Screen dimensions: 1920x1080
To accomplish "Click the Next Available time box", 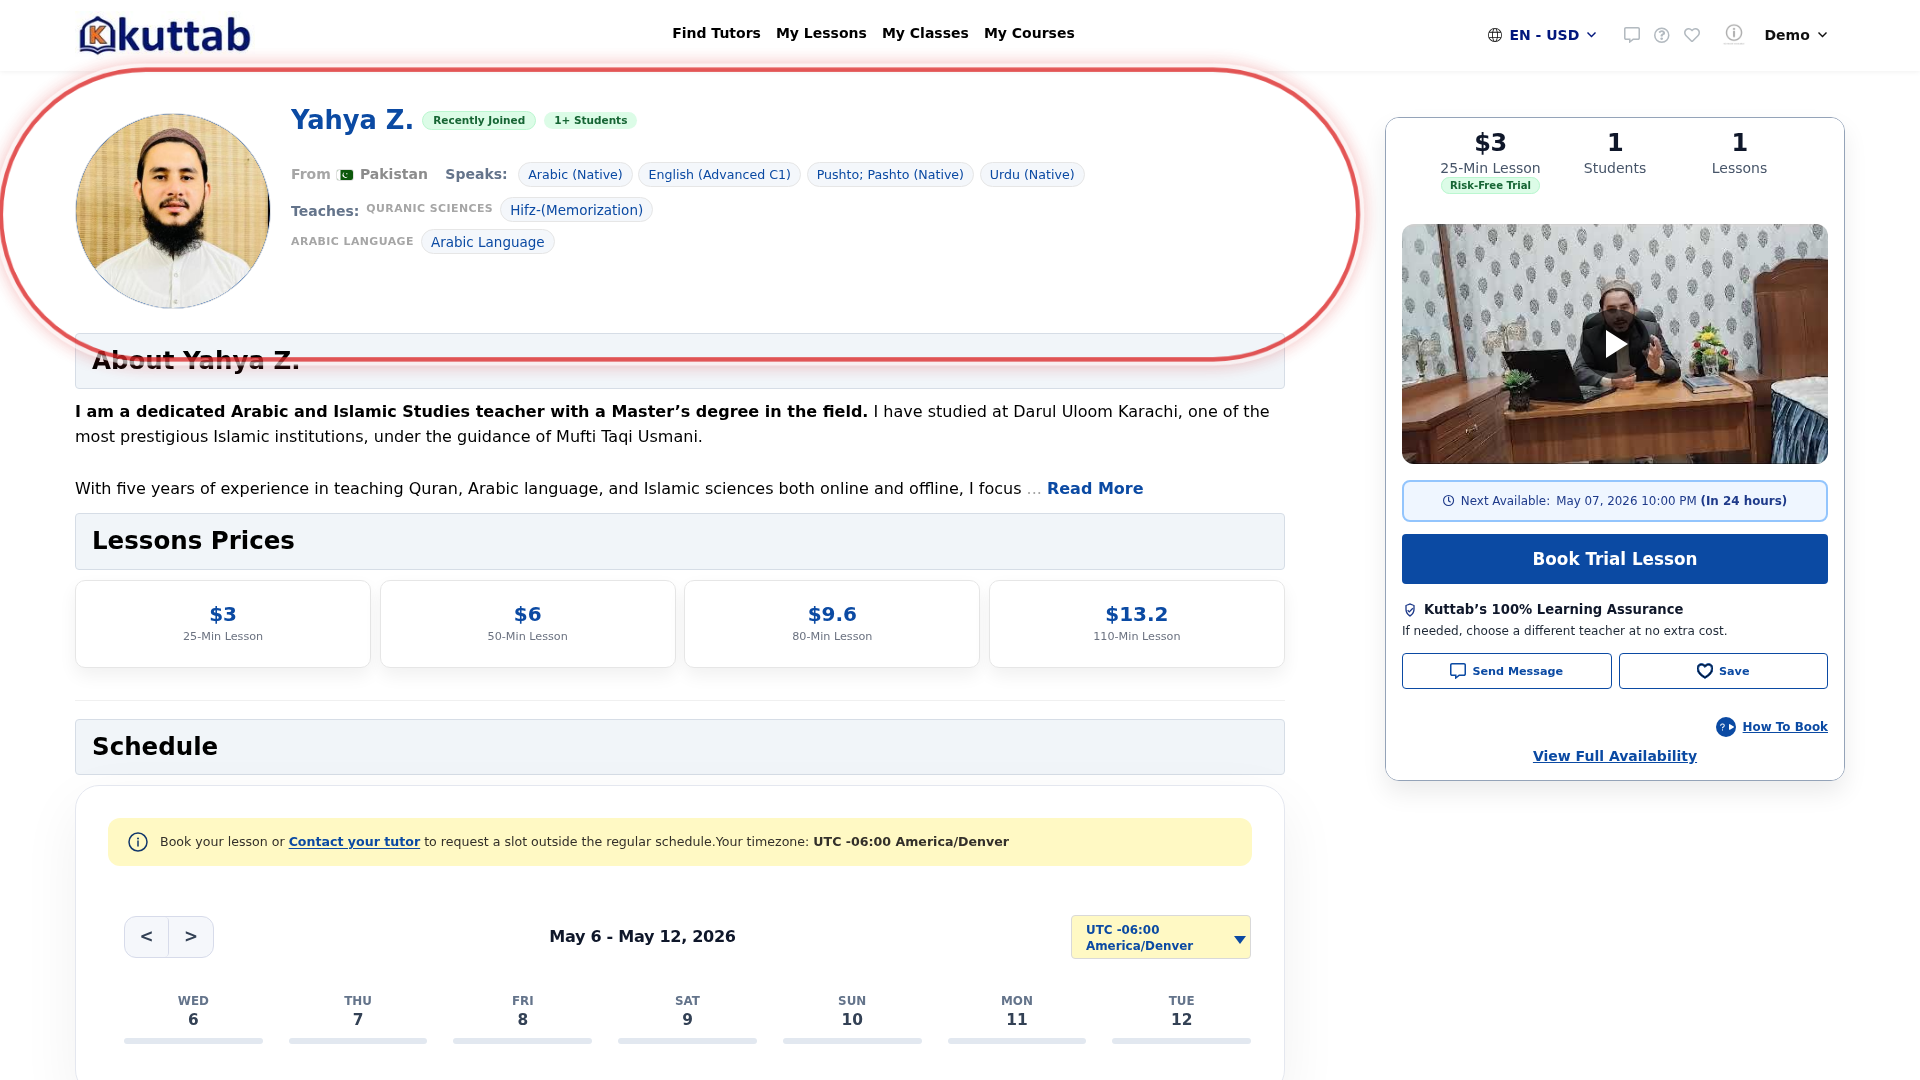I will point(1614,501).
